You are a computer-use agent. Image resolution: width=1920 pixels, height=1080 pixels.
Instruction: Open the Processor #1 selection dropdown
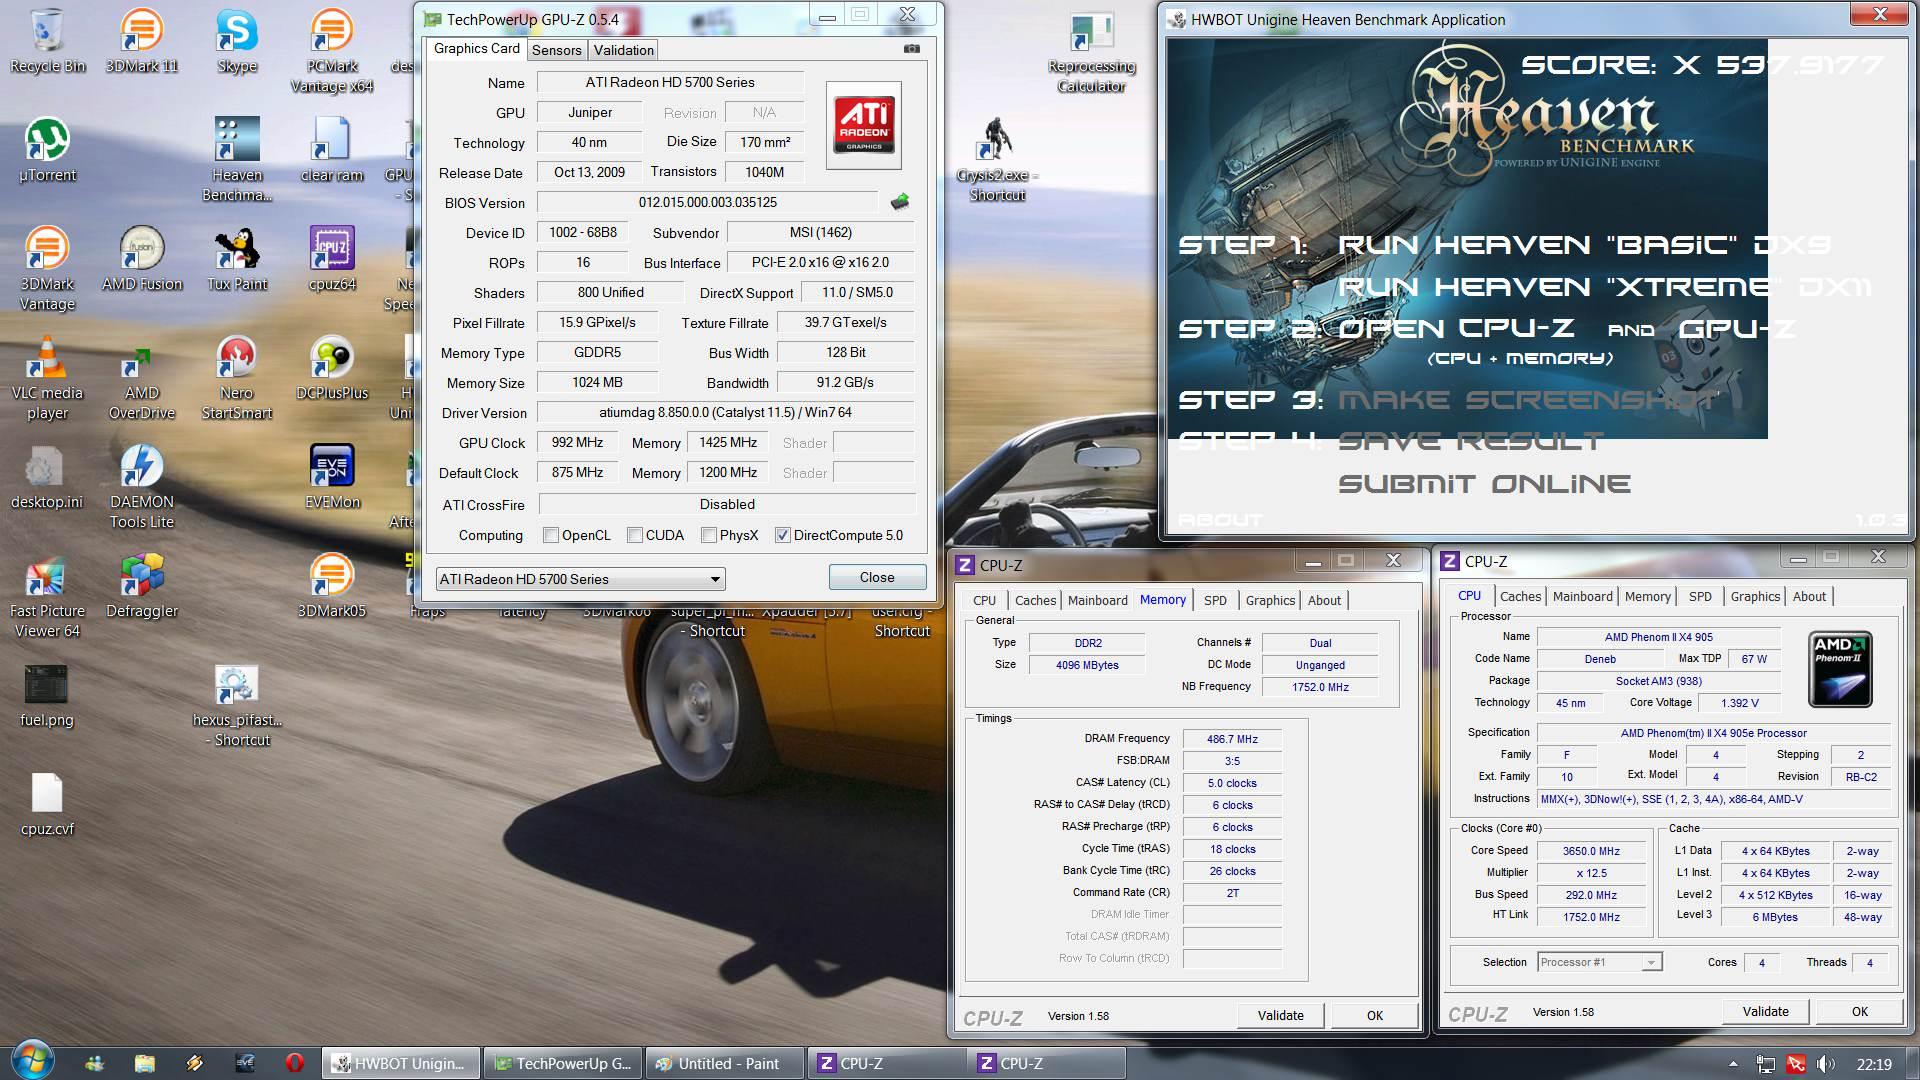pyautogui.click(x=1599, y=962)
